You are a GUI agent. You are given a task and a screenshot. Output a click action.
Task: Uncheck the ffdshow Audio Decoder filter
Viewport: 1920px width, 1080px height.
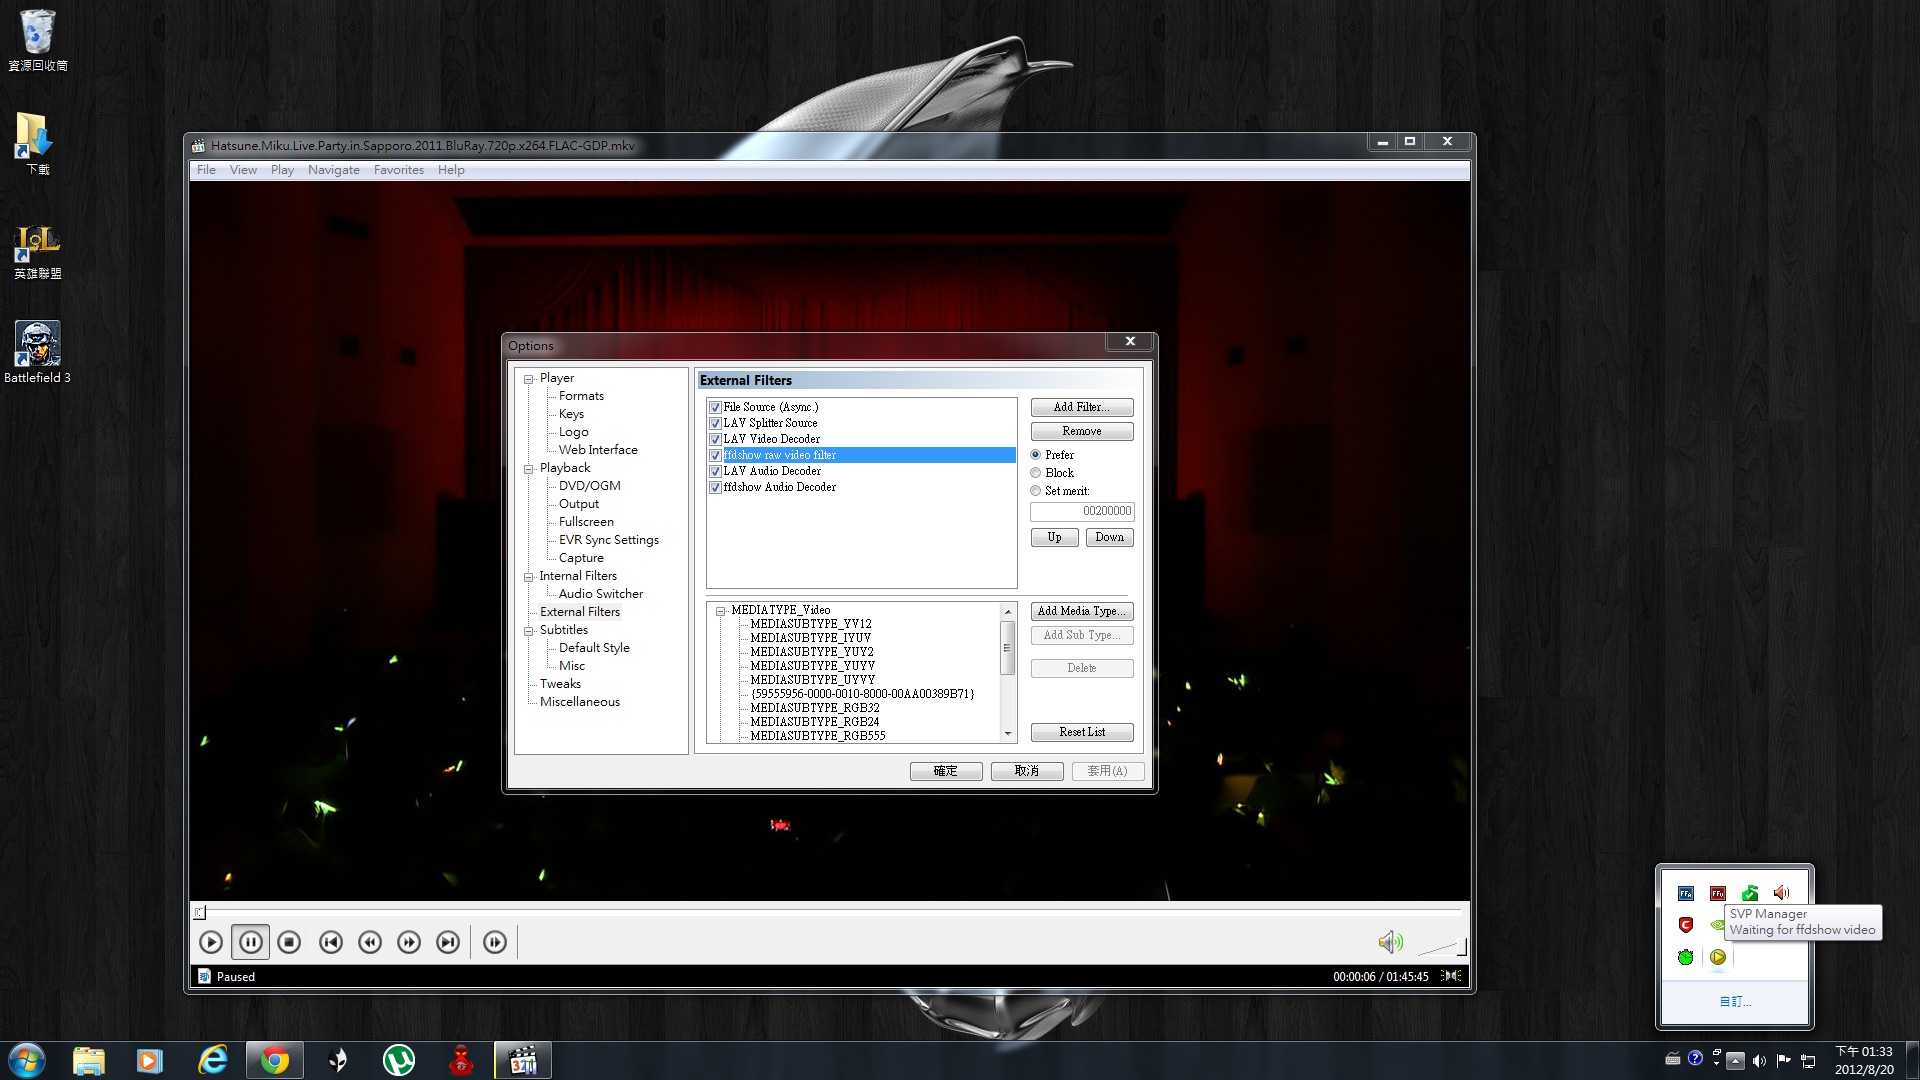tap(715, 487)
